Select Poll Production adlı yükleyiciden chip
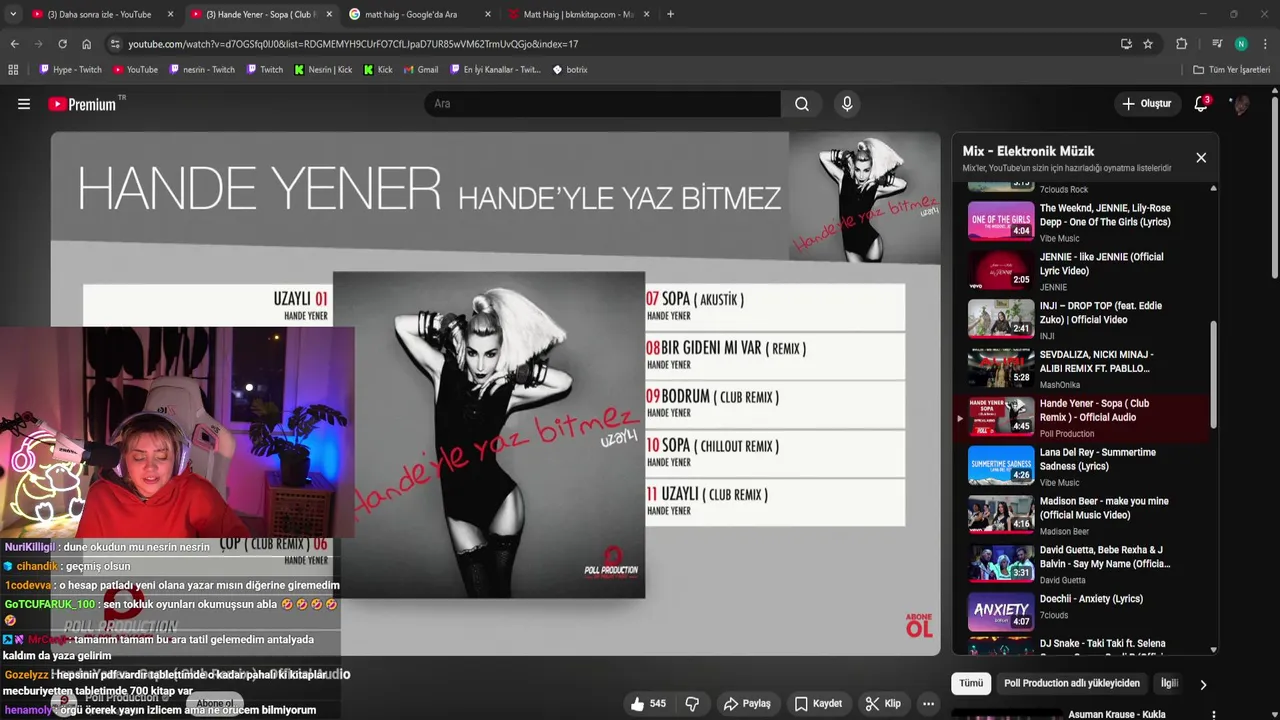This screenshot has height=720, width=1280. [x=1072, y=683]
